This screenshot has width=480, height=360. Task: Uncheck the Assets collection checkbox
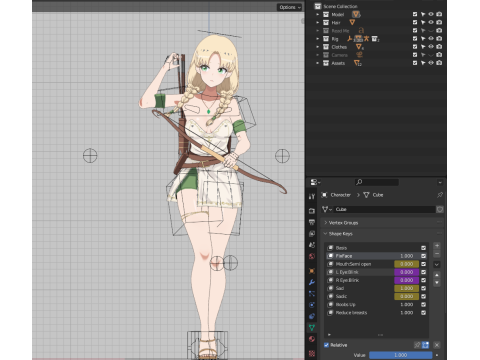click(x=415, y=63)
